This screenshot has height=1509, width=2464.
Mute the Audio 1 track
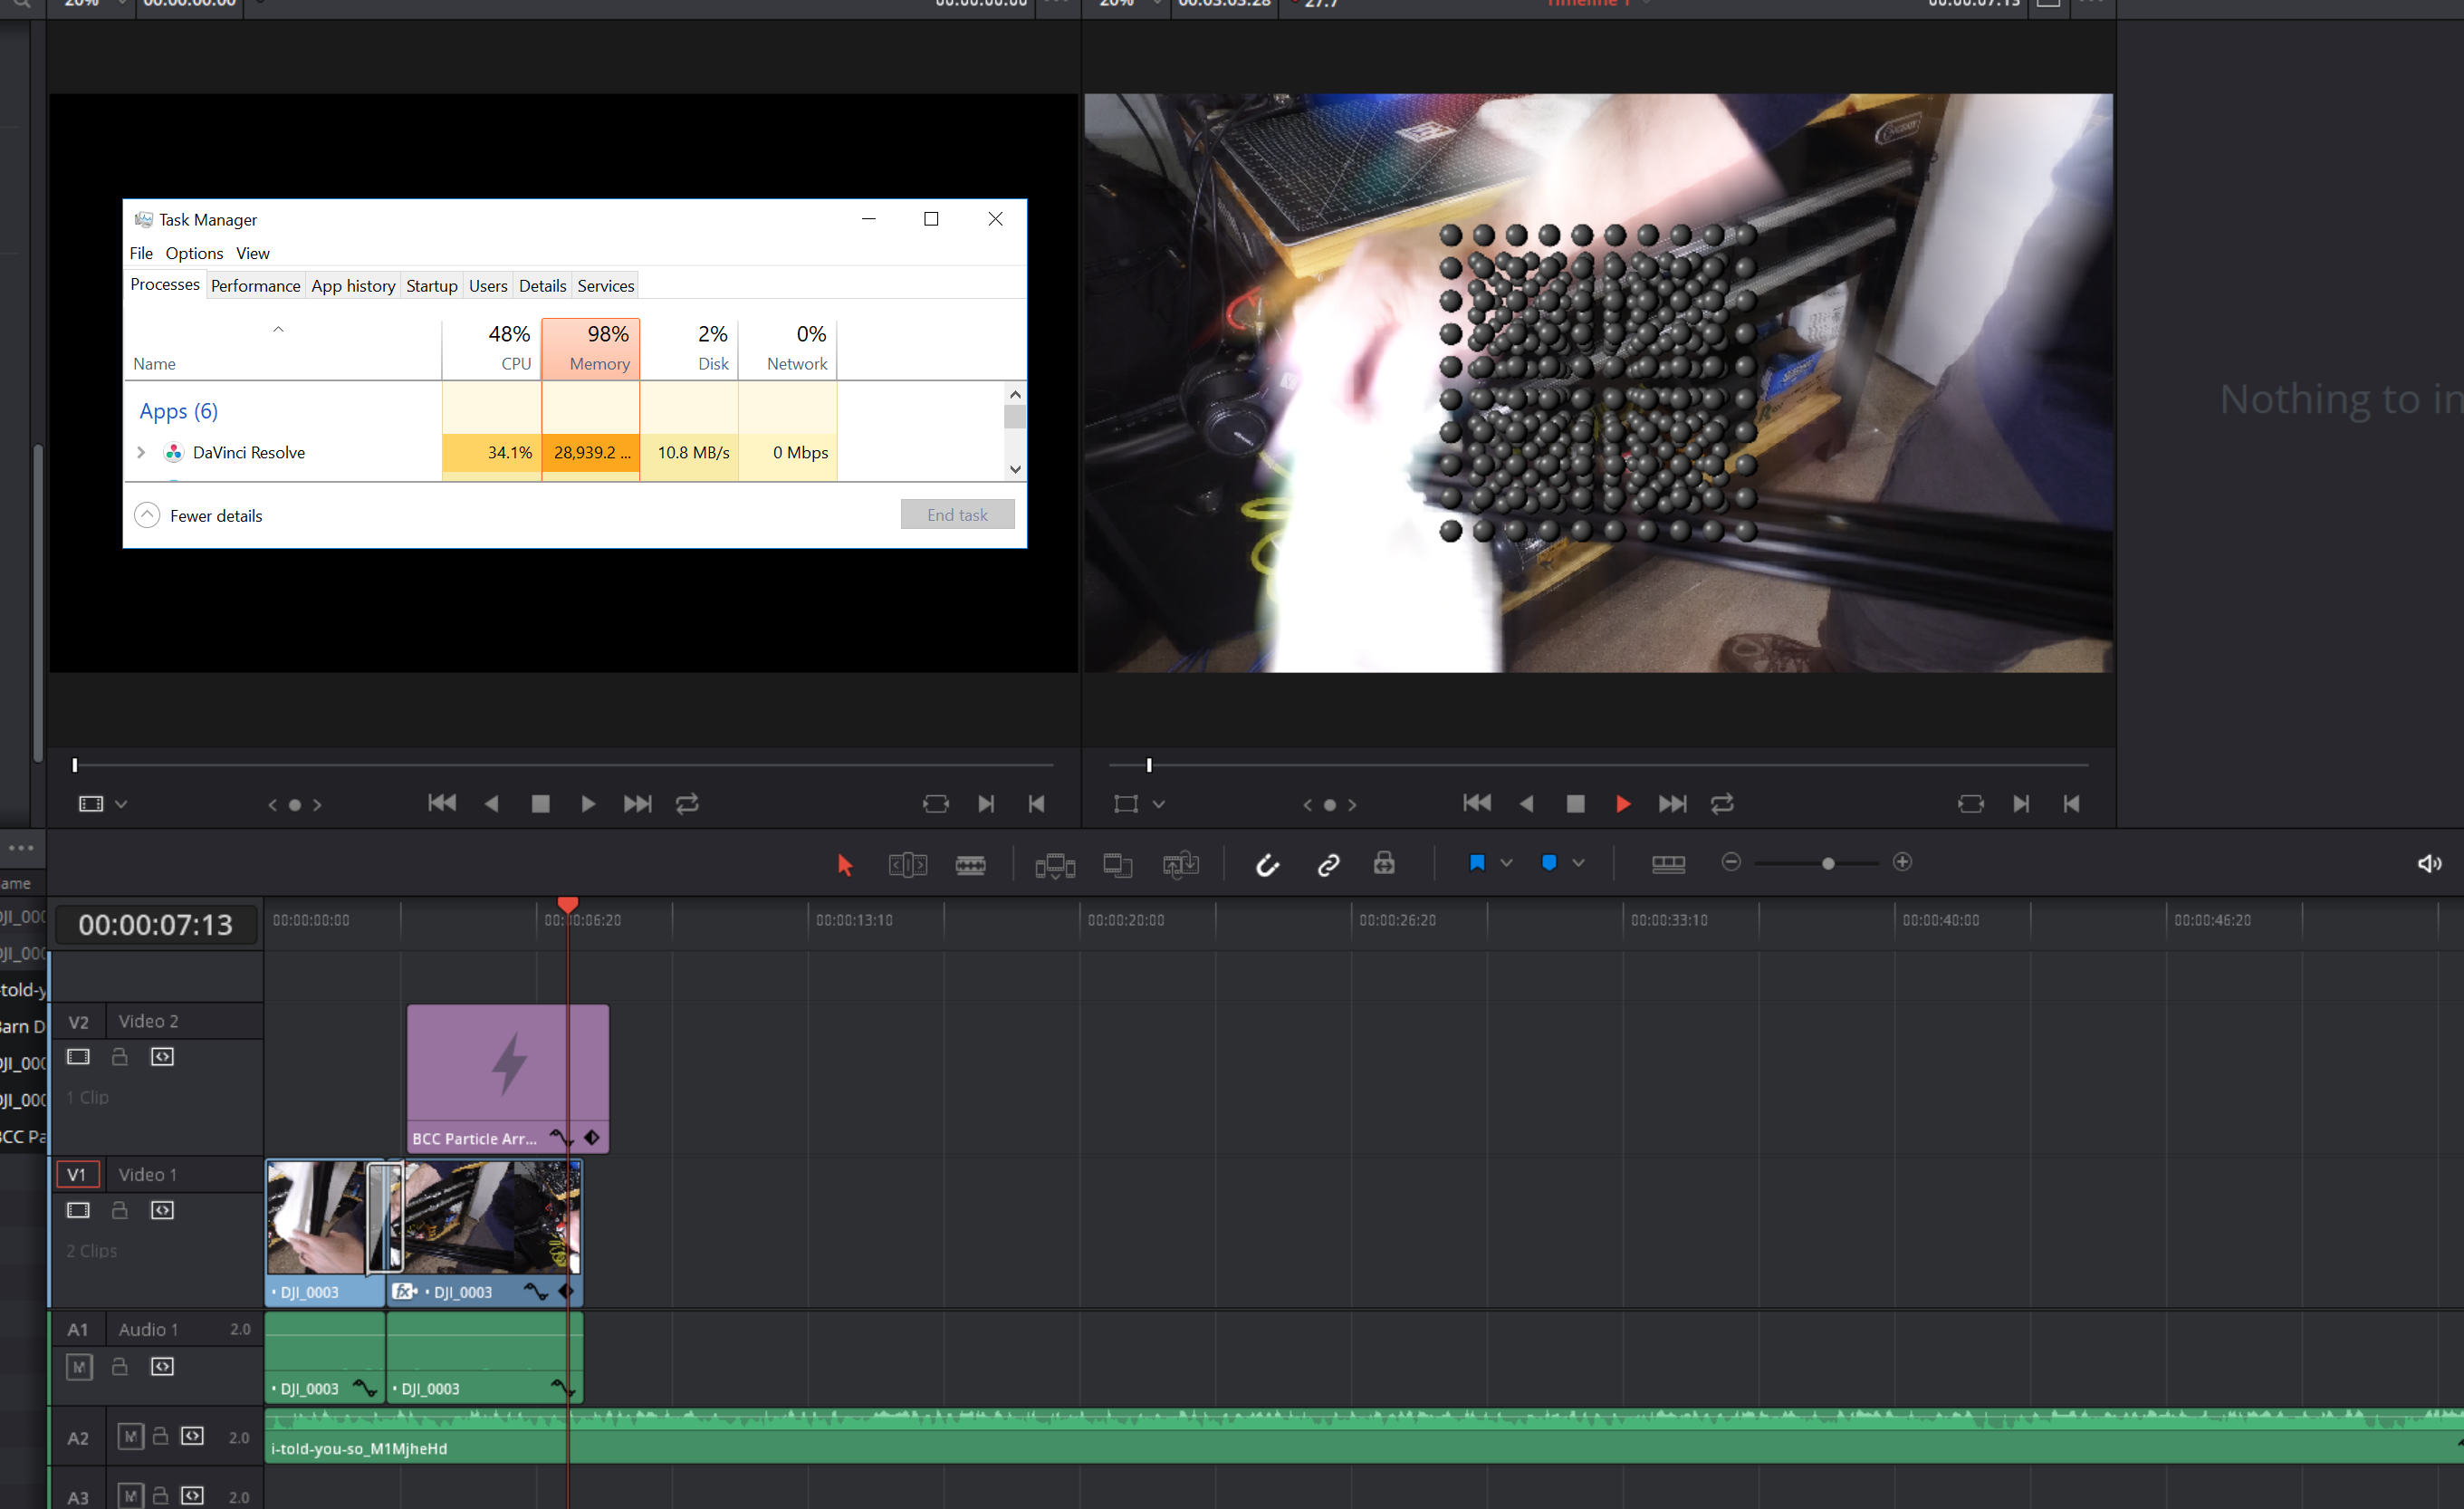coord(79,1367)
